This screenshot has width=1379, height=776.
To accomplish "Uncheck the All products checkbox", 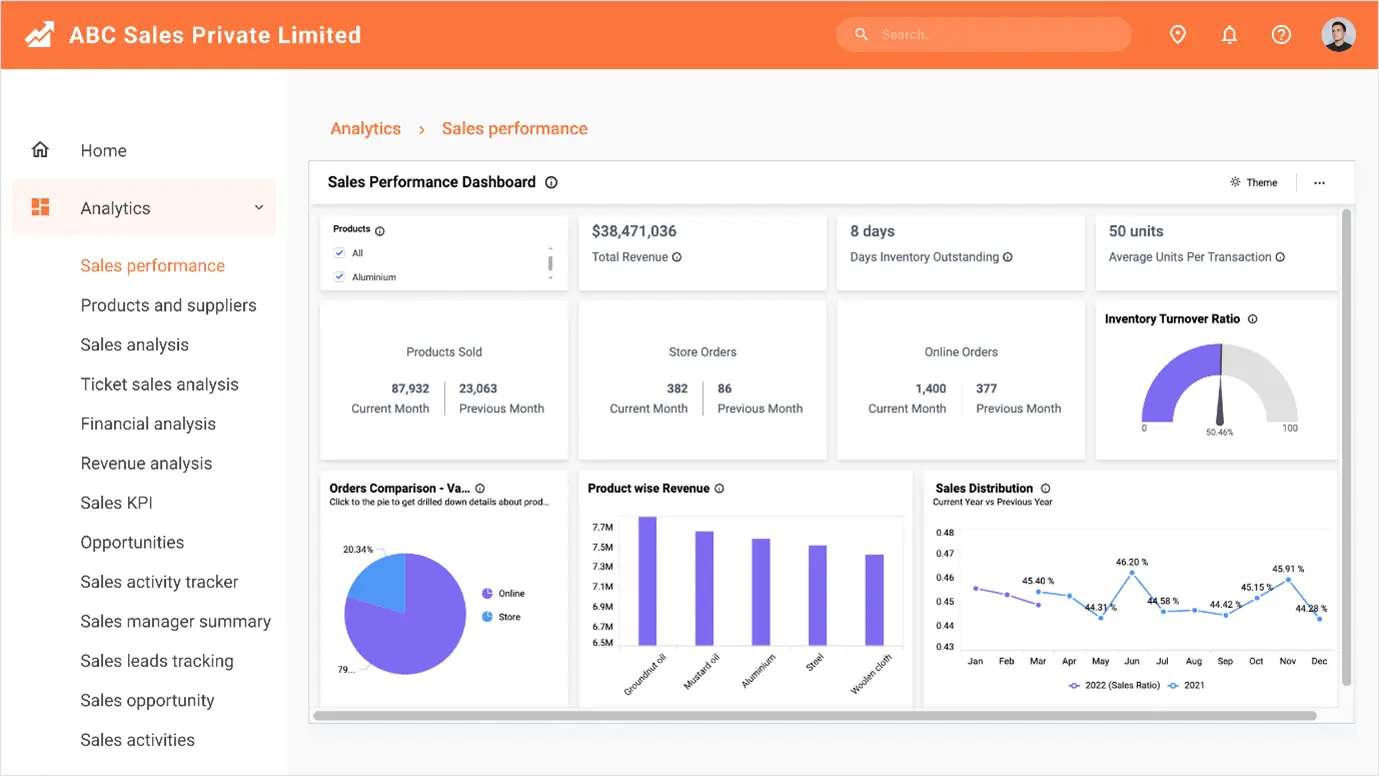I will tap(340, 253).
